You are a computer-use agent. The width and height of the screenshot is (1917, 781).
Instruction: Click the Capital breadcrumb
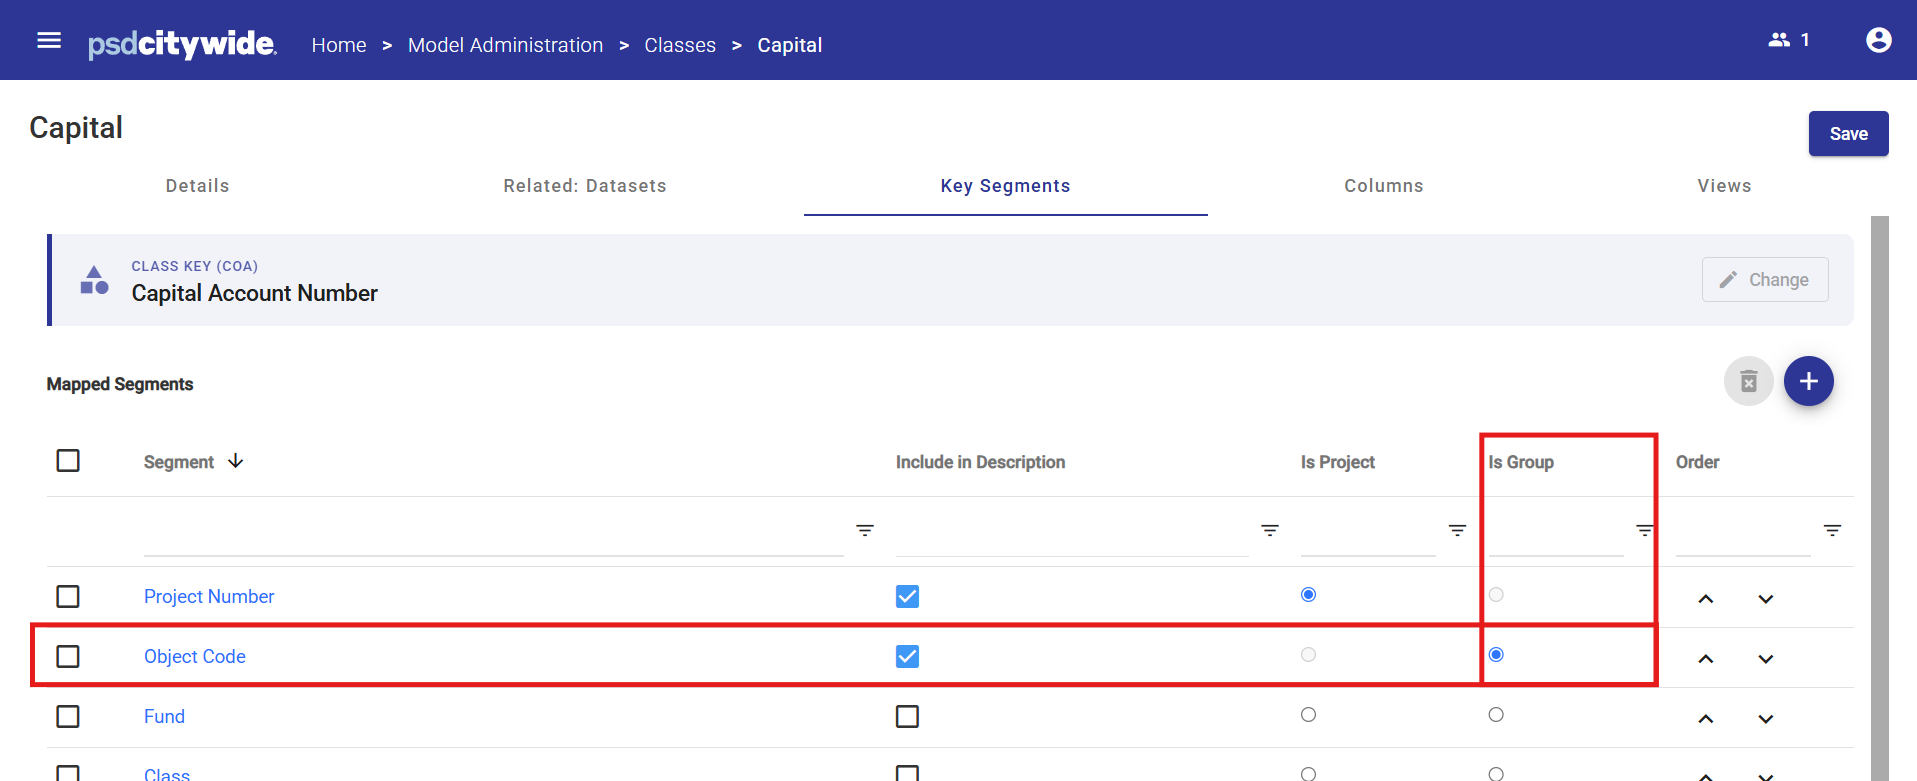click(x=790, y=45)
